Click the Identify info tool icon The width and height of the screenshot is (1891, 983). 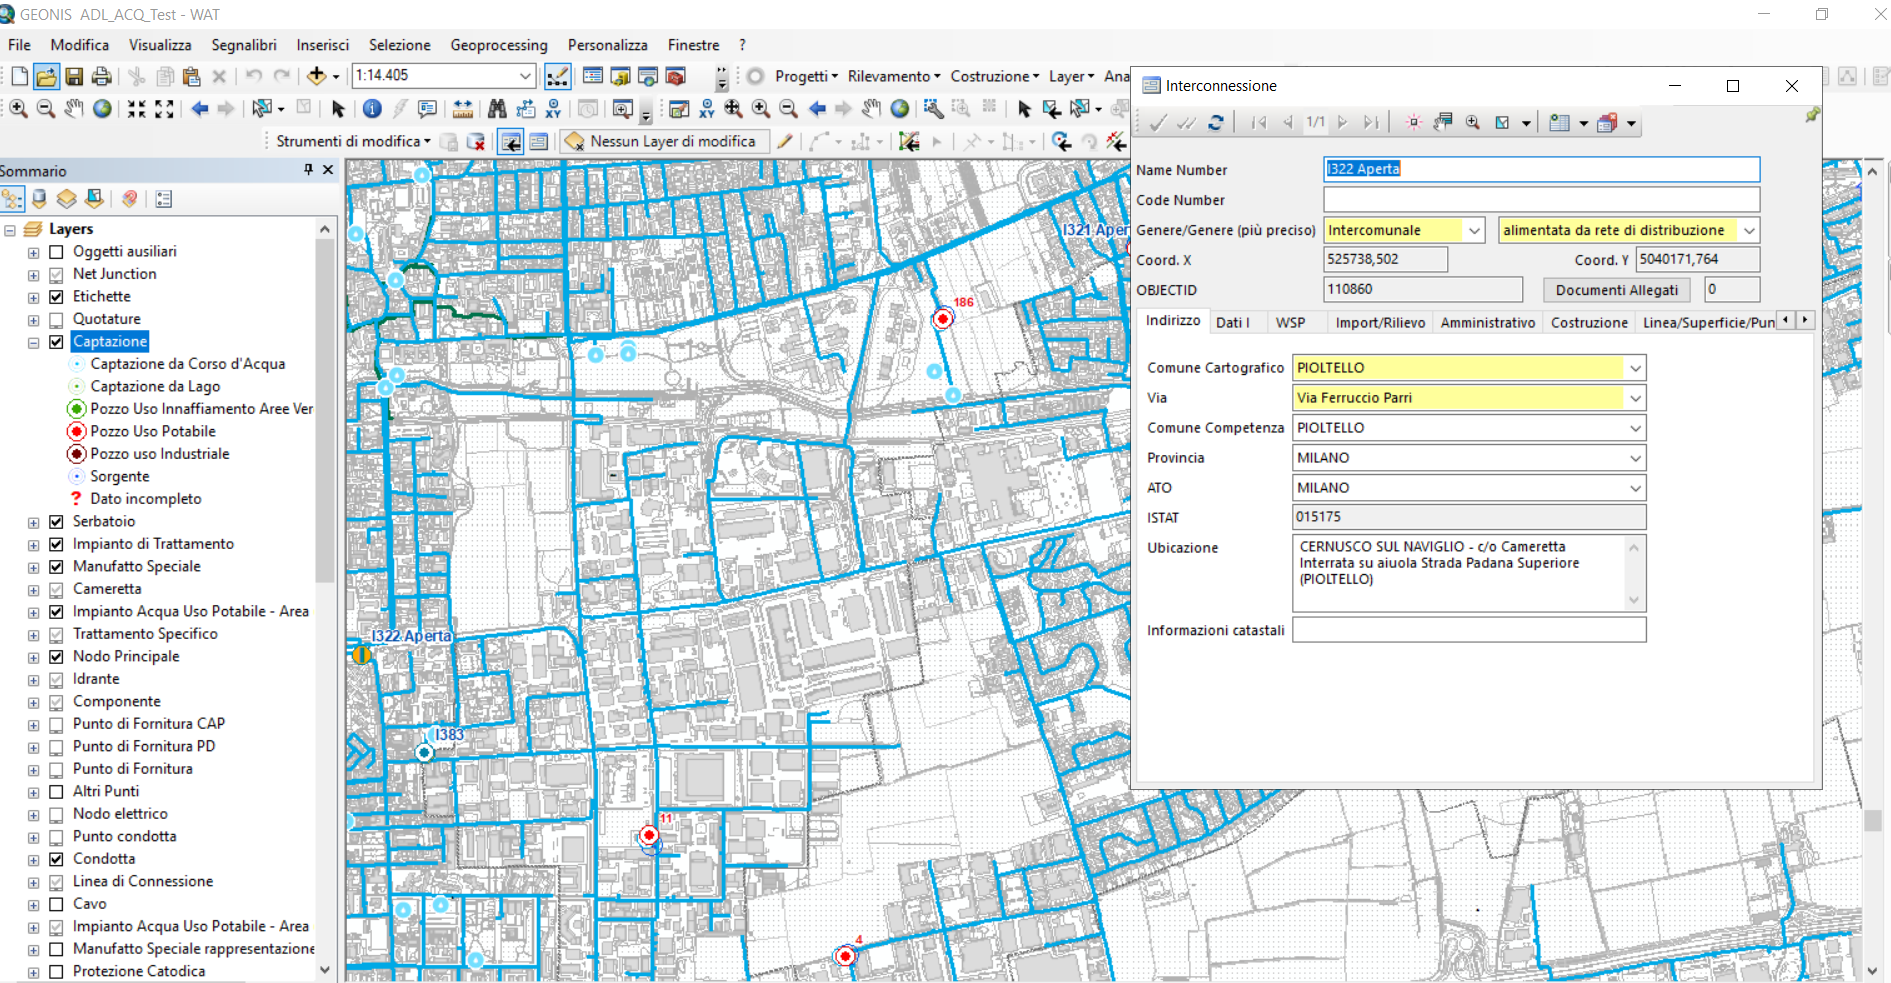click(372, 109)
